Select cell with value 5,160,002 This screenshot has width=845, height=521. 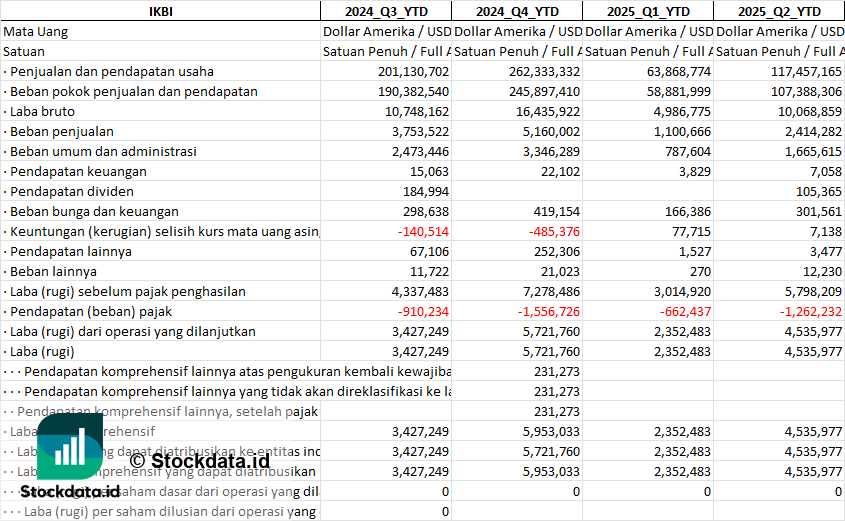point(517,131)
